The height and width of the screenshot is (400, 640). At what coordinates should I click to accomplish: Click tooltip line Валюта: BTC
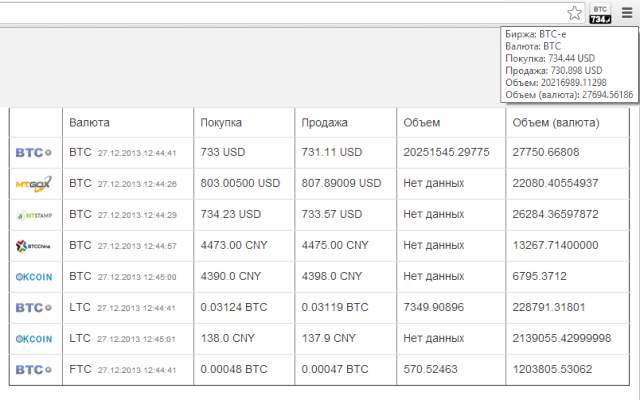(x=533, y=46)
